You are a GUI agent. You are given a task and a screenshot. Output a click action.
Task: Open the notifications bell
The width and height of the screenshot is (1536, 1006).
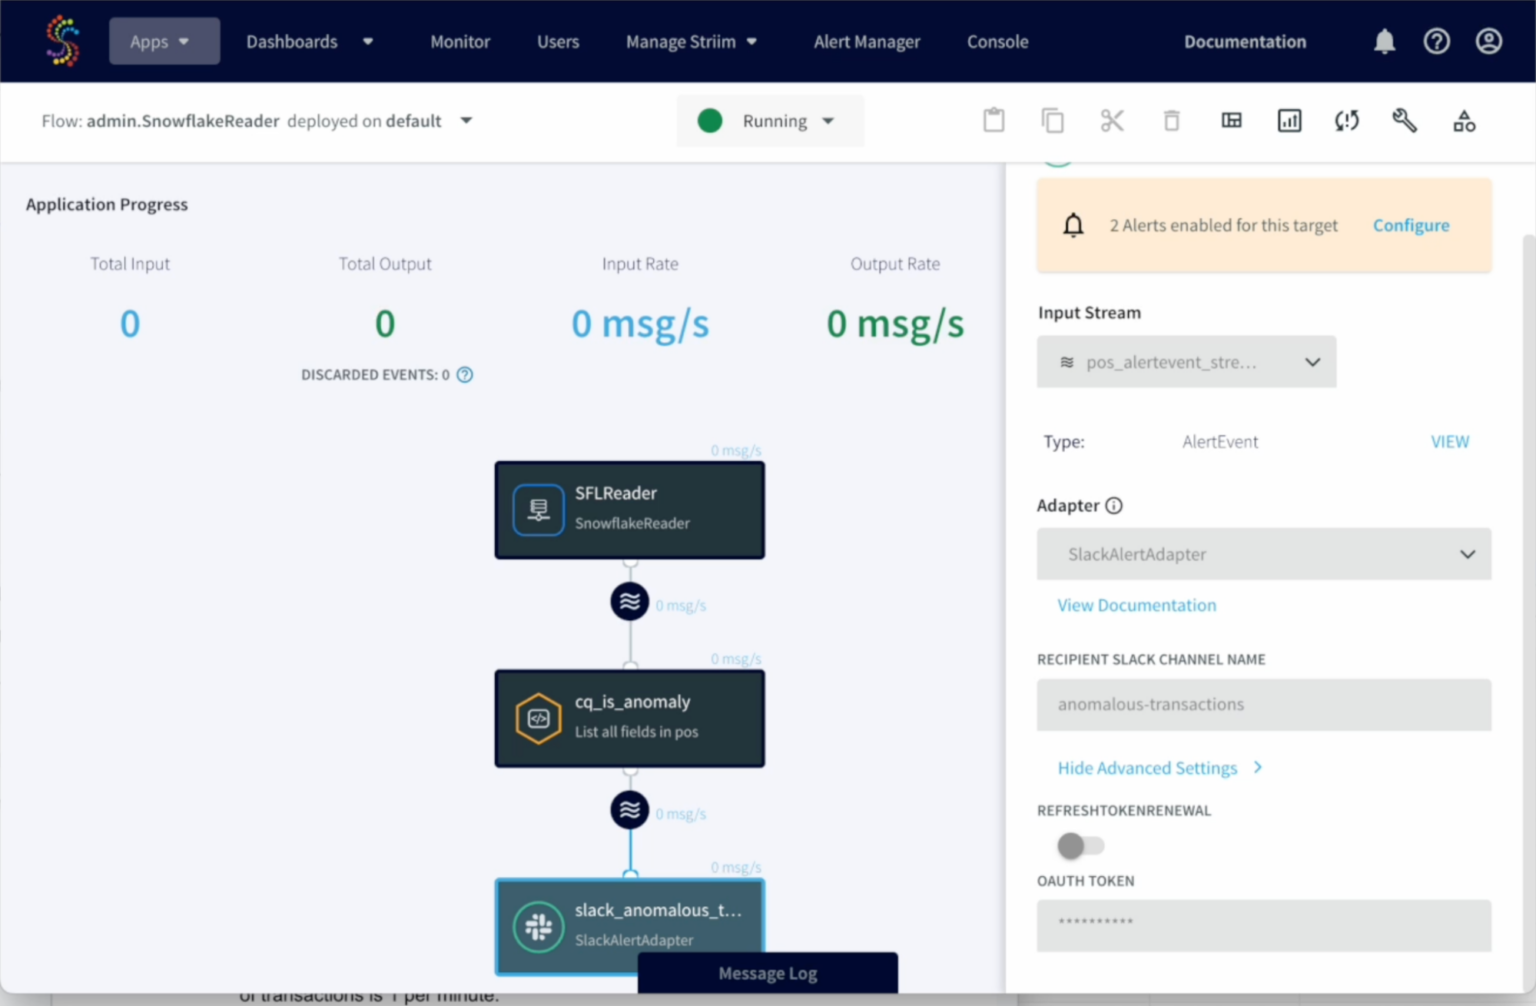1384,41
